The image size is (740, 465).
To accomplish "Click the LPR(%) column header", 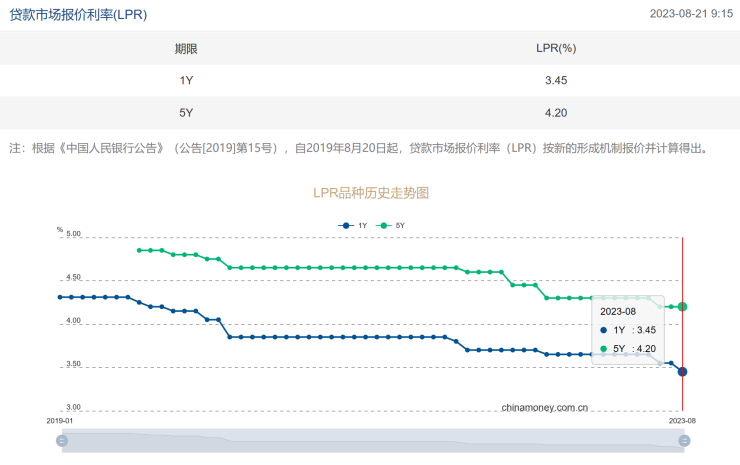I will click(556, 48).
